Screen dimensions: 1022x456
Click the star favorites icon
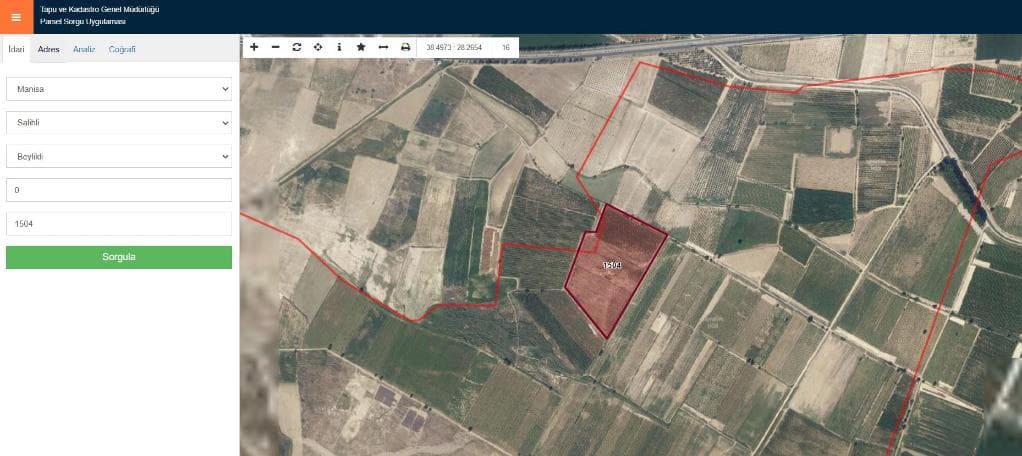coord(361,47)
